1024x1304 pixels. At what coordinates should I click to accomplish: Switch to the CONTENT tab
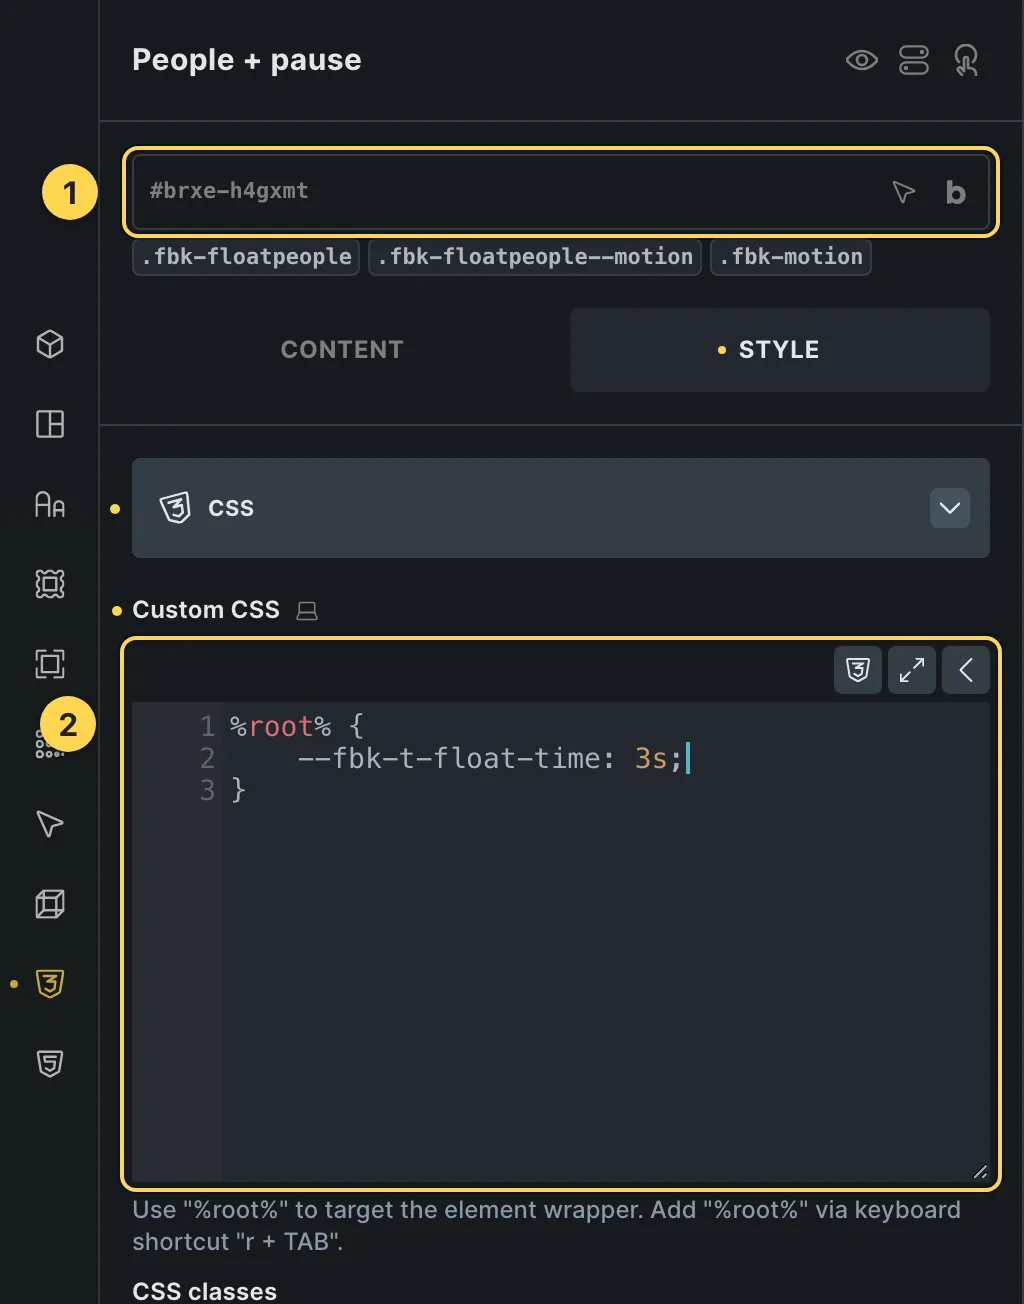[342, 350]
